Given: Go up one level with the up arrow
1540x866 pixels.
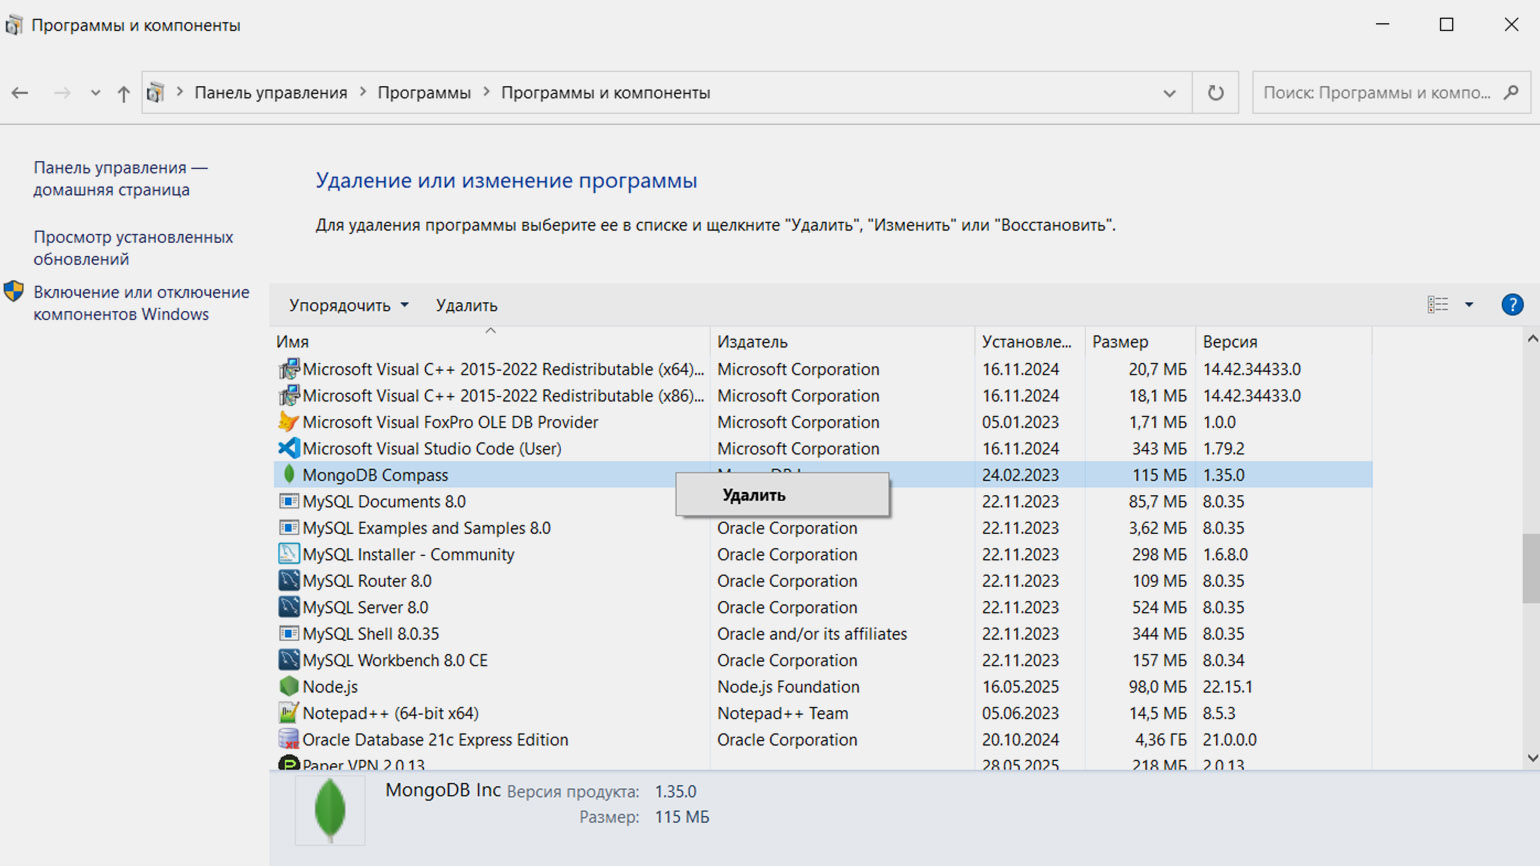Looking at the screenshot, I should (123, 93).
